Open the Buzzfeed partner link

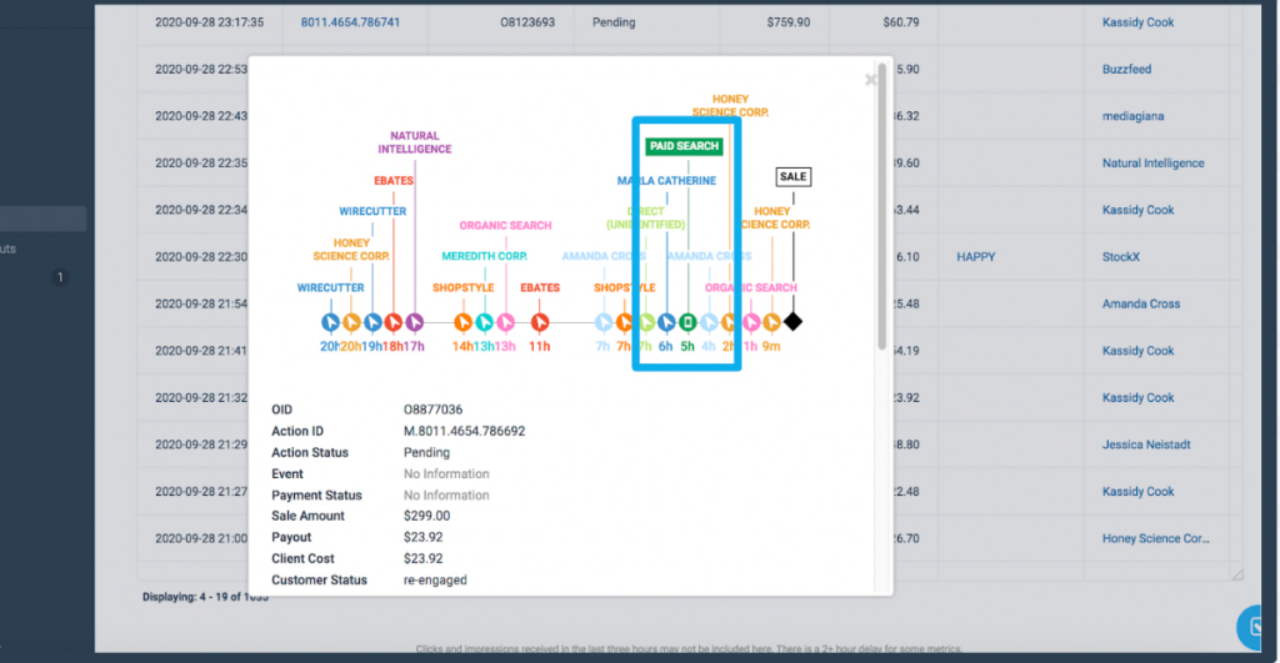[x=1127, y=69]
